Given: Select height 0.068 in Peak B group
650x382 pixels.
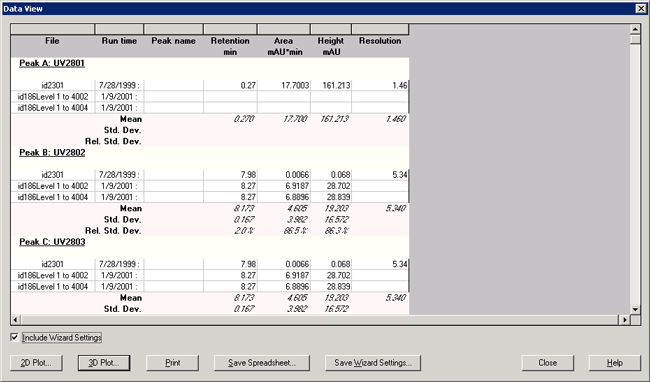Looking at the screenshot, I should pos(331,175).
